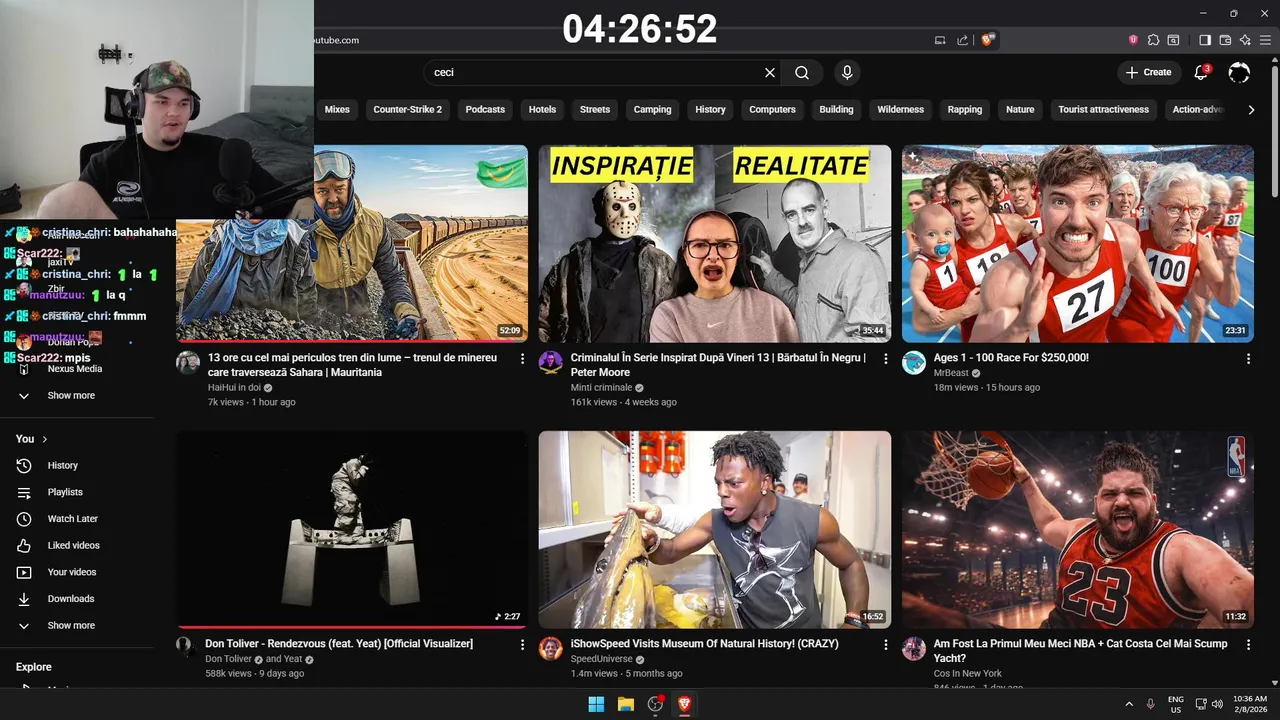Click the YouTube search magnifier button
The image size is (1280, 720).
tap(802, 72)
